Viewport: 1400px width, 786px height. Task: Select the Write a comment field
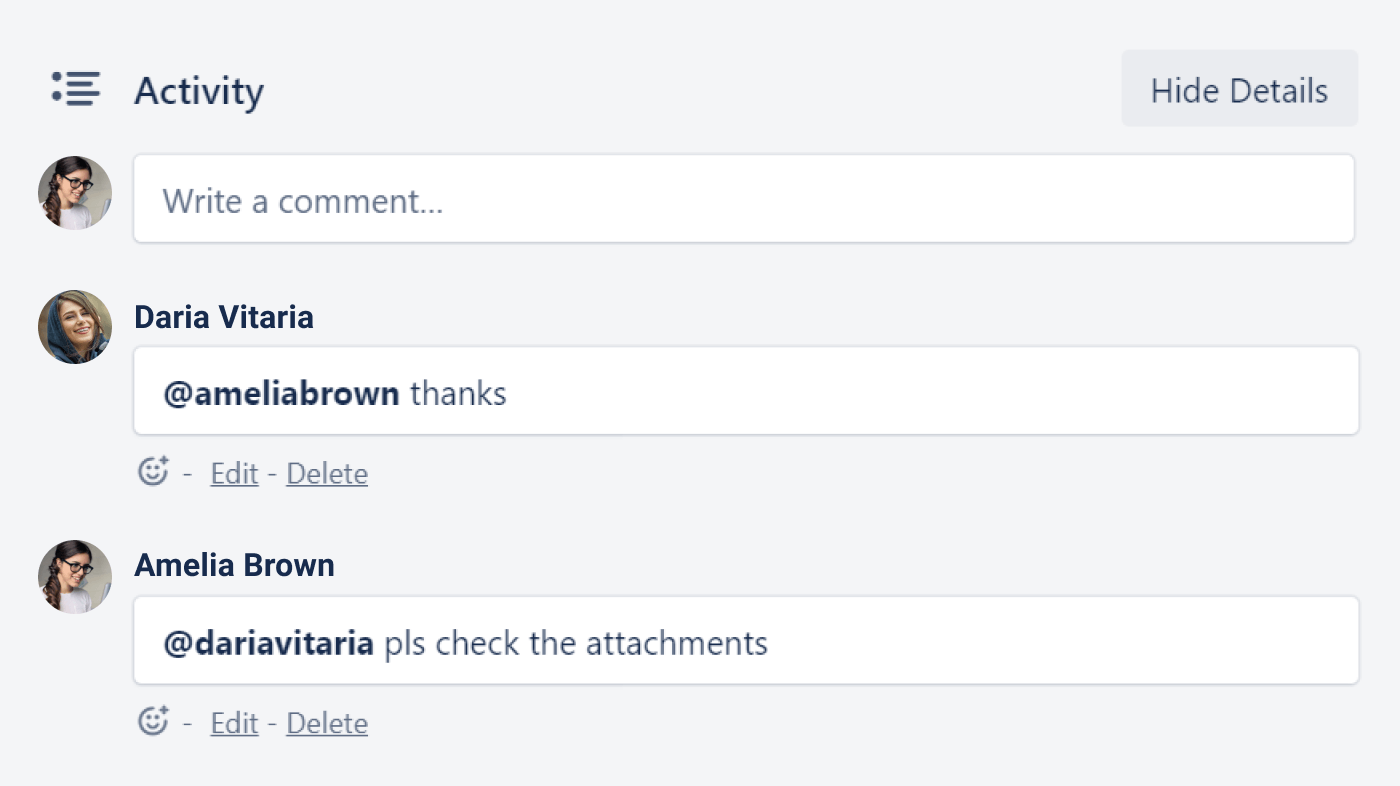click(745, 198)
